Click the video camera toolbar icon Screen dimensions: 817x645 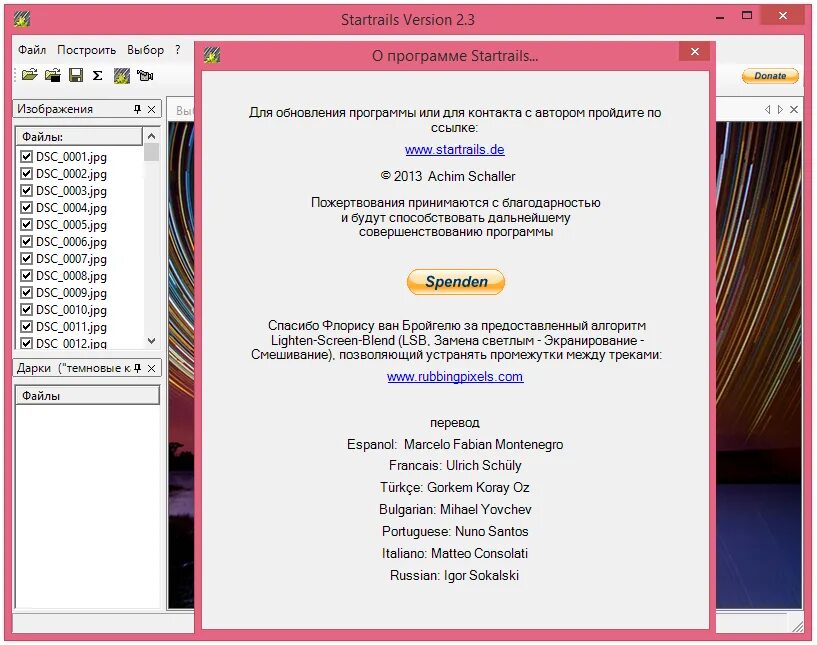145,76
